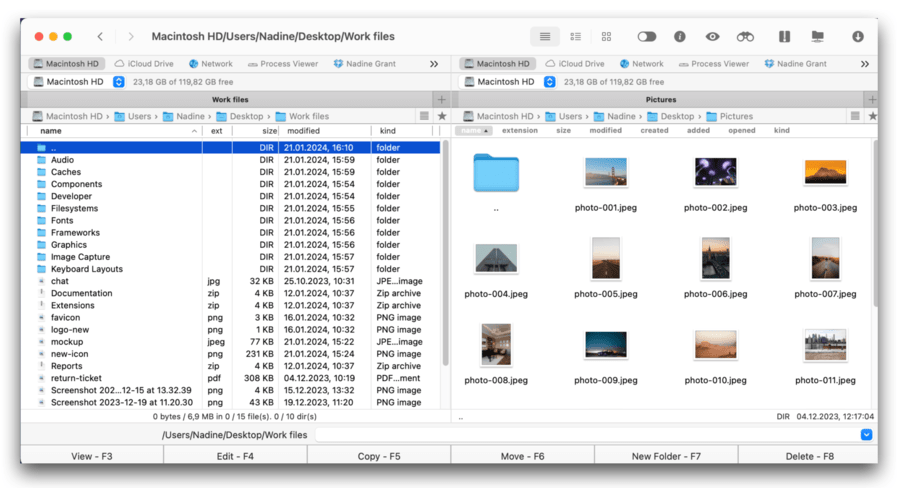
Task: Select photo-009.jpeg thumbnail
Action: tap(606, 344)
